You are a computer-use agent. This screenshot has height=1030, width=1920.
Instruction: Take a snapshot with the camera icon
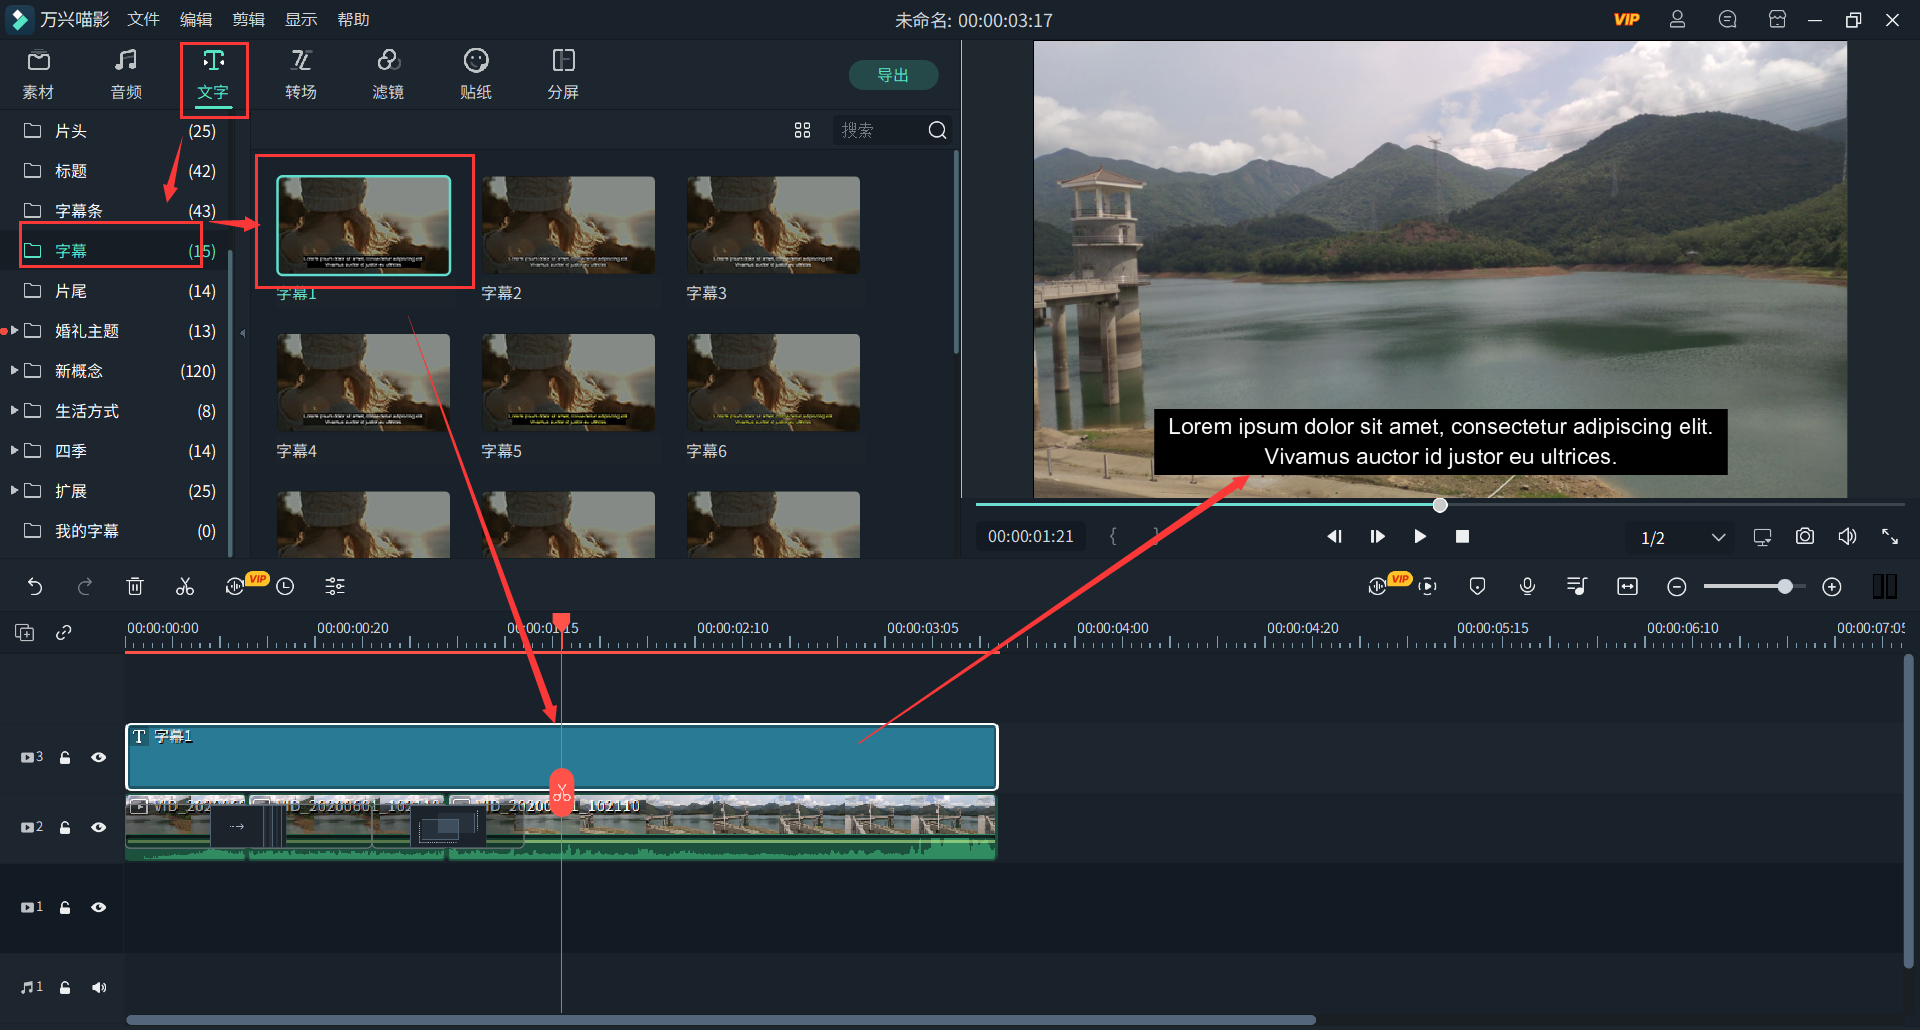click(x=1804, y=537)
